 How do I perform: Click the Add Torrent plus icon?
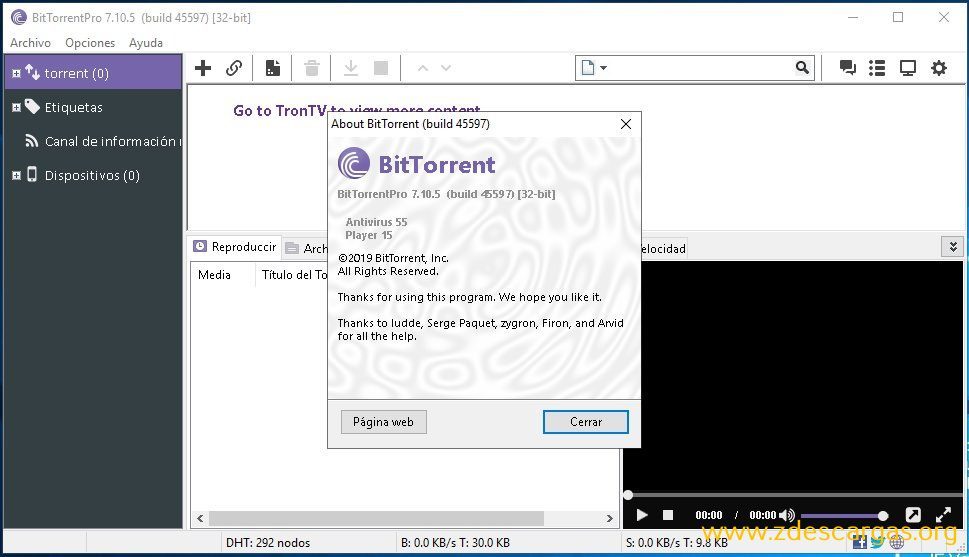[x=203, y=68]
